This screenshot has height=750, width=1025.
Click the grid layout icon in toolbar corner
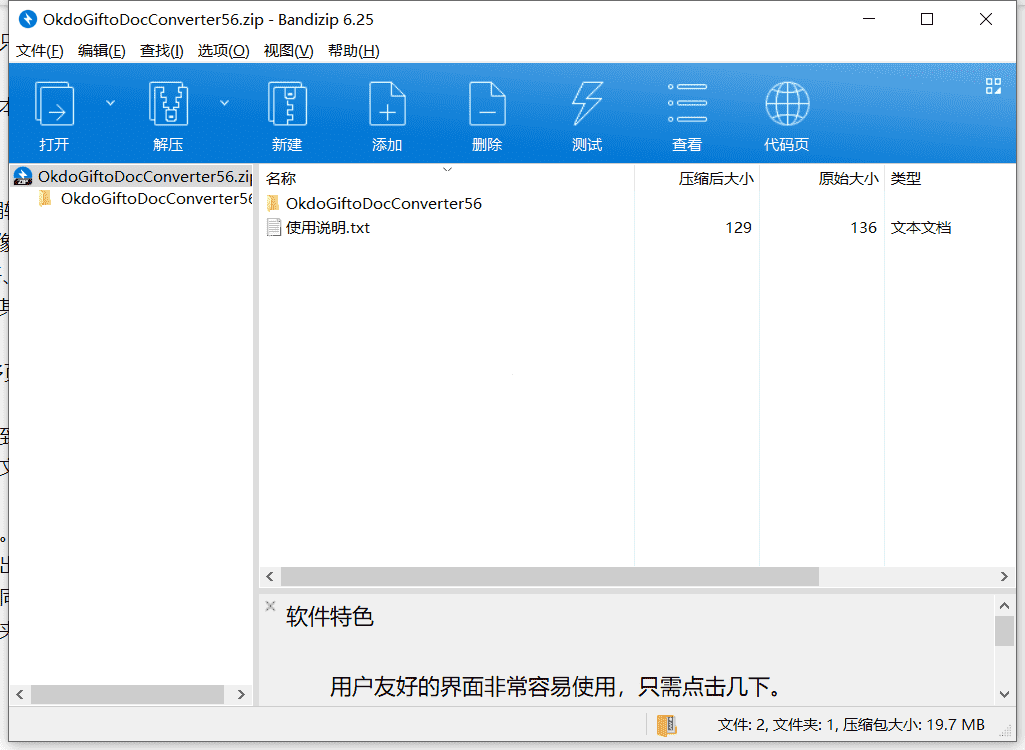tap(993, 86)
